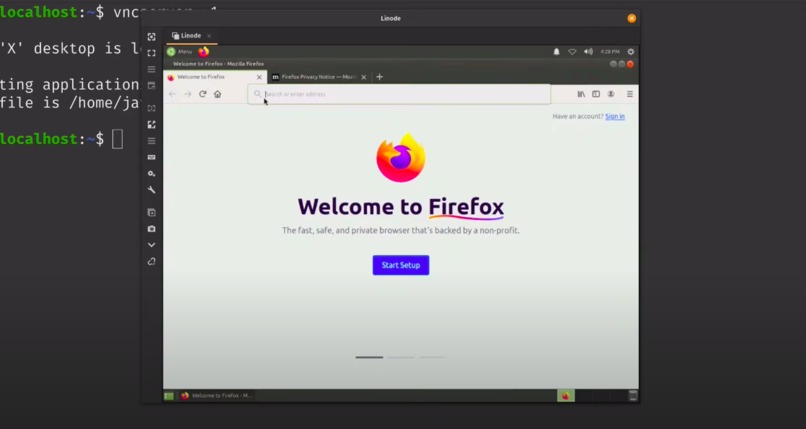Click the topmost sidebar icon with centered-dot frame
Image resolution: width=806 pixels, height=429 pixels.
tap(152, 37)
